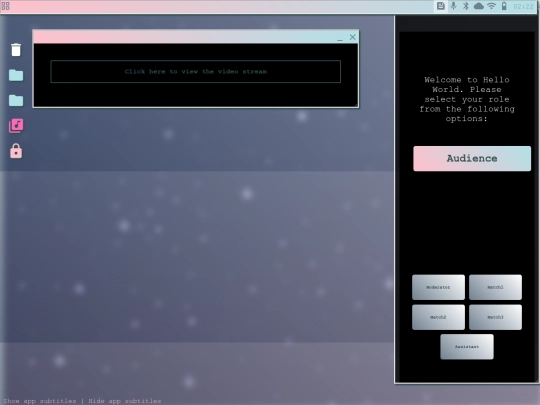This screenshot has width=540, height=405.
Task: Select the Audience role button
Action: point(472,158)
